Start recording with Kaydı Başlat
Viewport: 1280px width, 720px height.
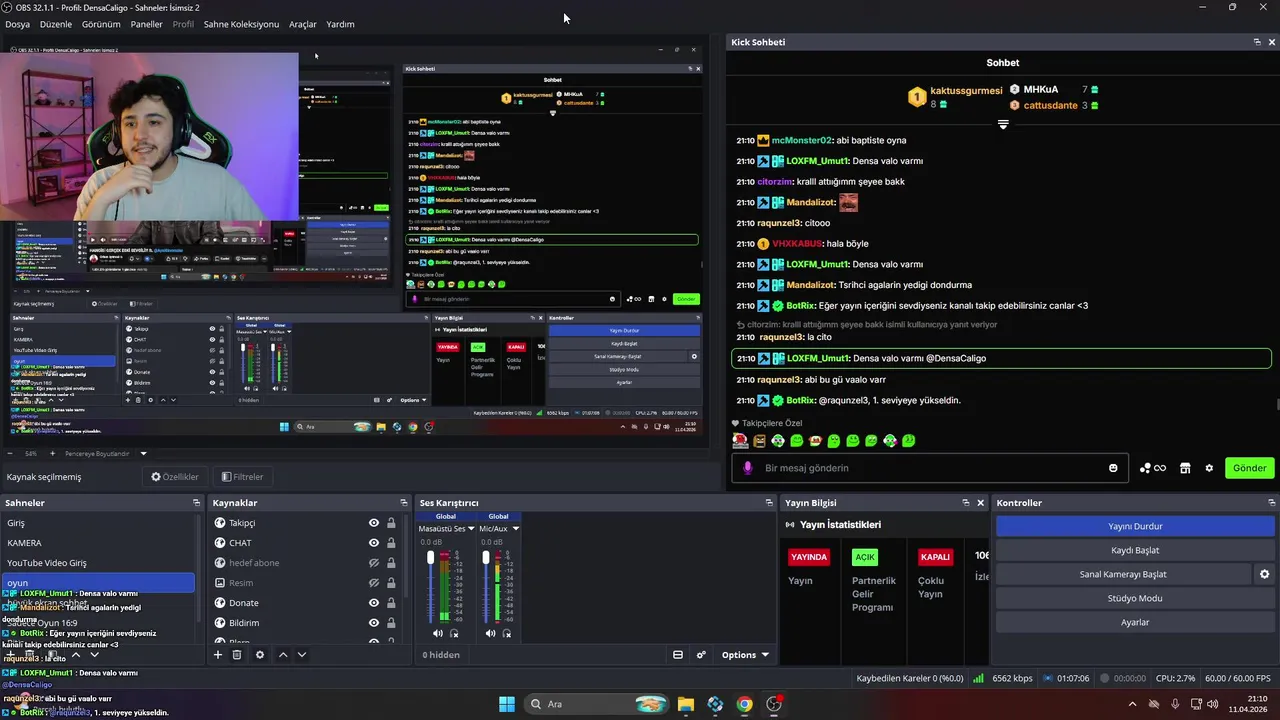point(1135,550)
